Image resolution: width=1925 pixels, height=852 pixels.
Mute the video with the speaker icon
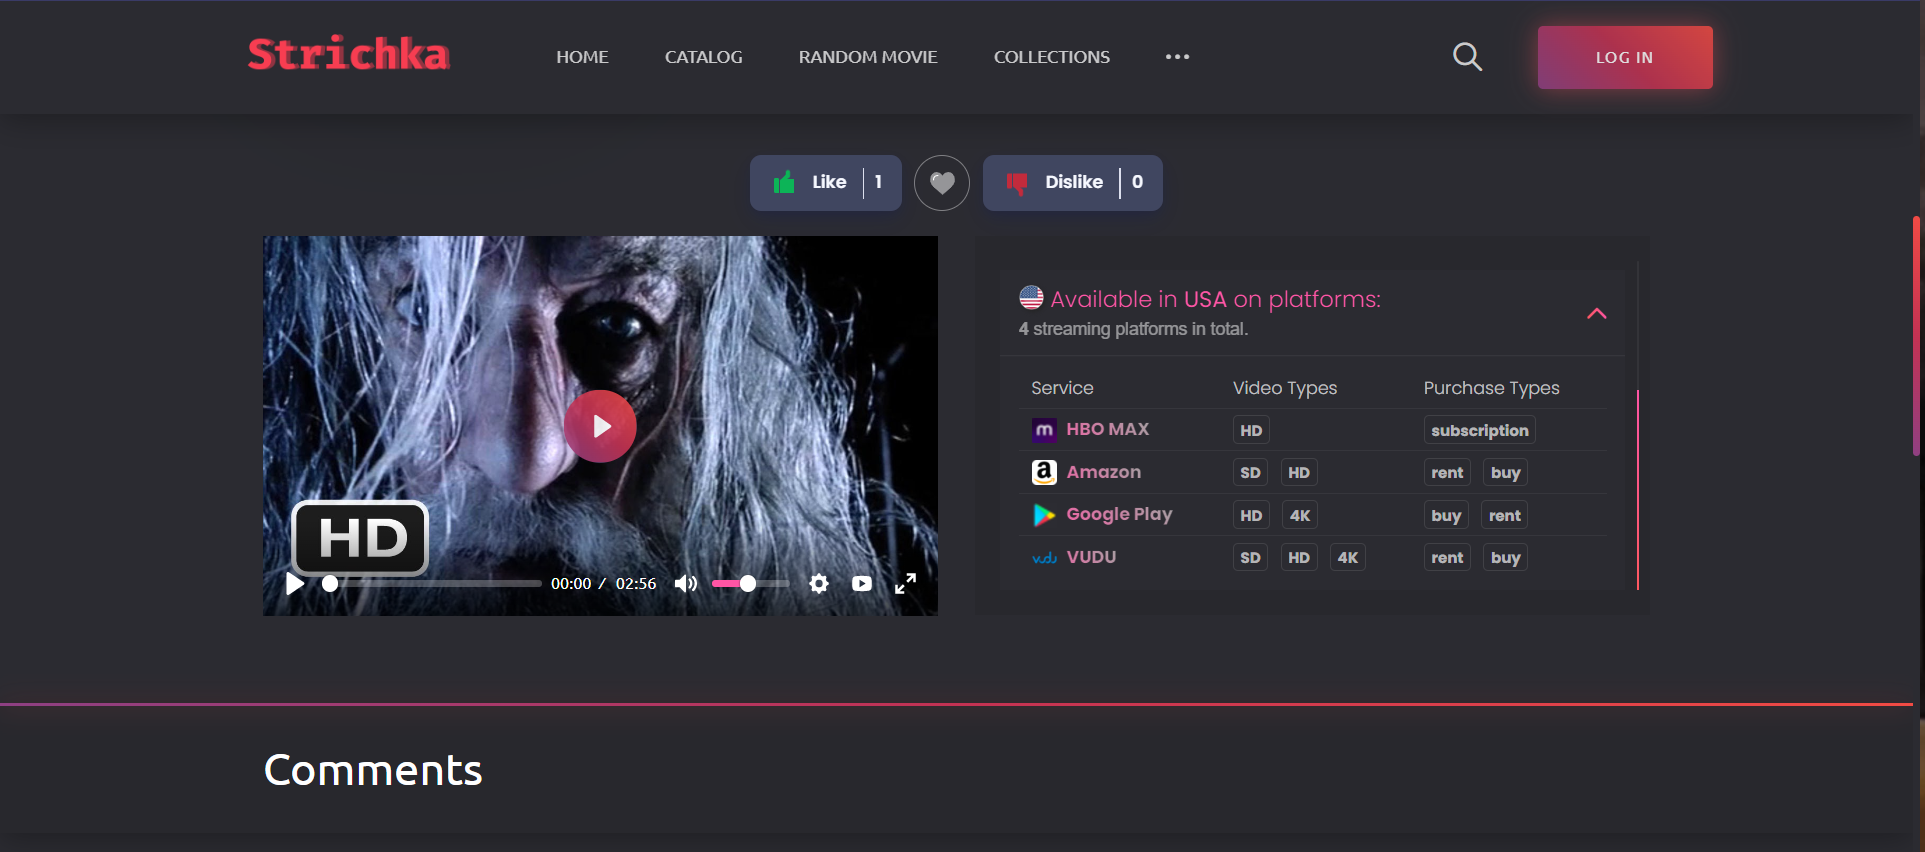pos(686,583)
